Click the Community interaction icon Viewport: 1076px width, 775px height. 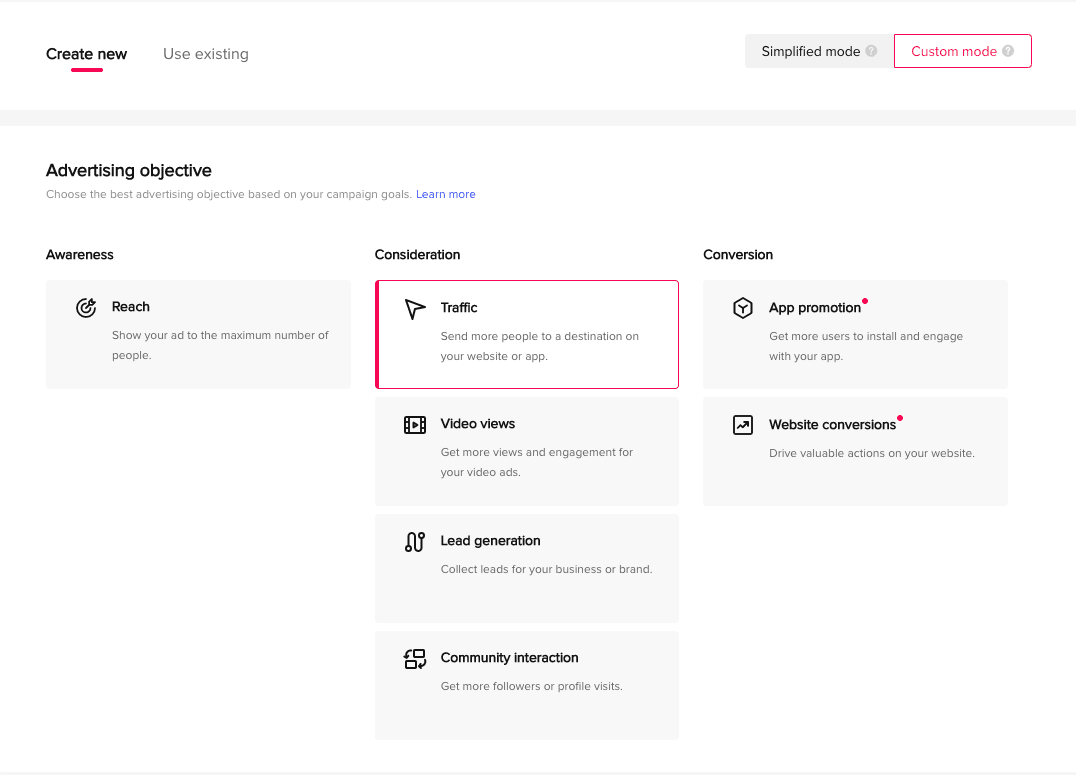click(x=414, y=659)
